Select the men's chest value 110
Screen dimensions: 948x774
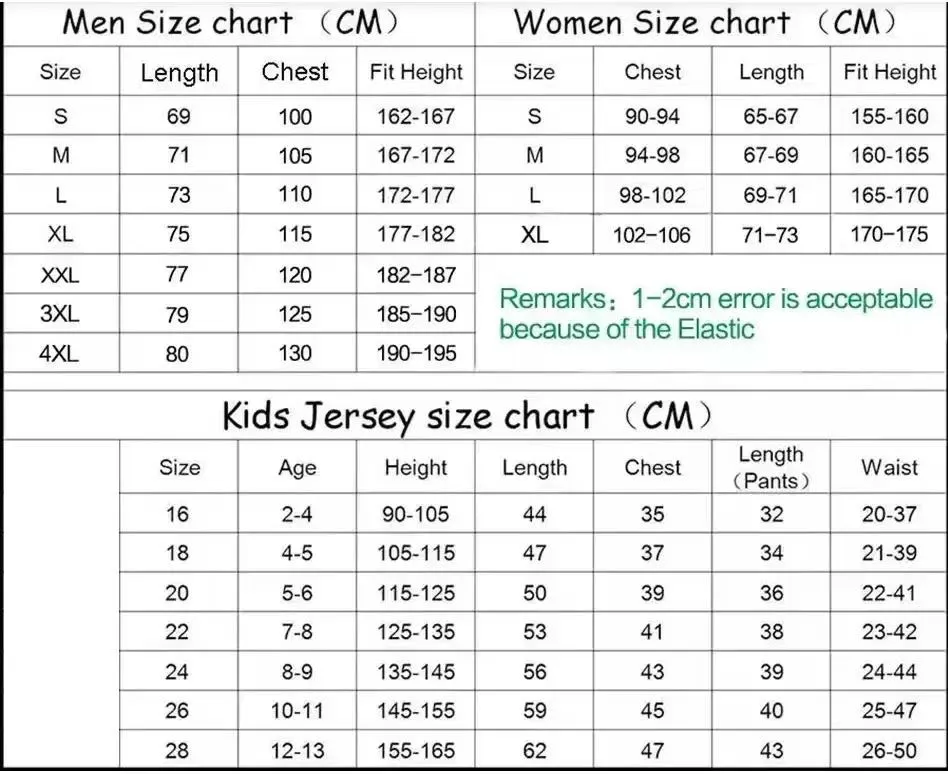(295, 195)
